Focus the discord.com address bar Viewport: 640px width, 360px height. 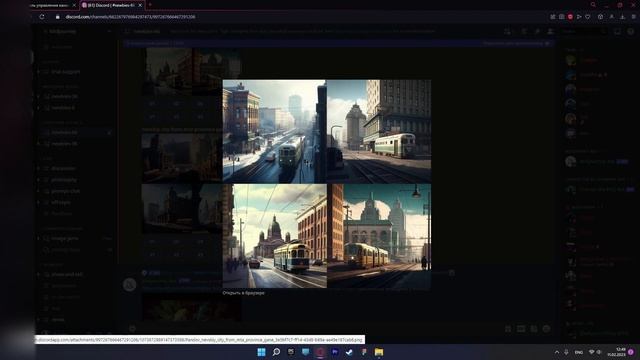pos(130,17)
